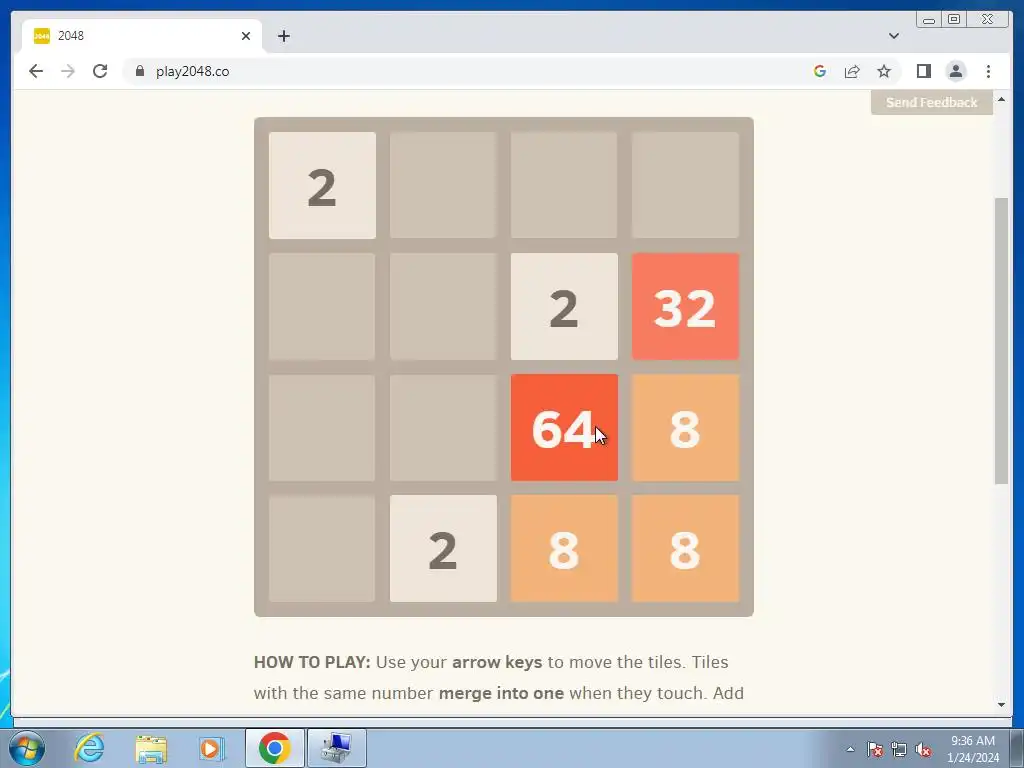Expand the tab search chevron

pyautogui.click(x=894, y=36)
